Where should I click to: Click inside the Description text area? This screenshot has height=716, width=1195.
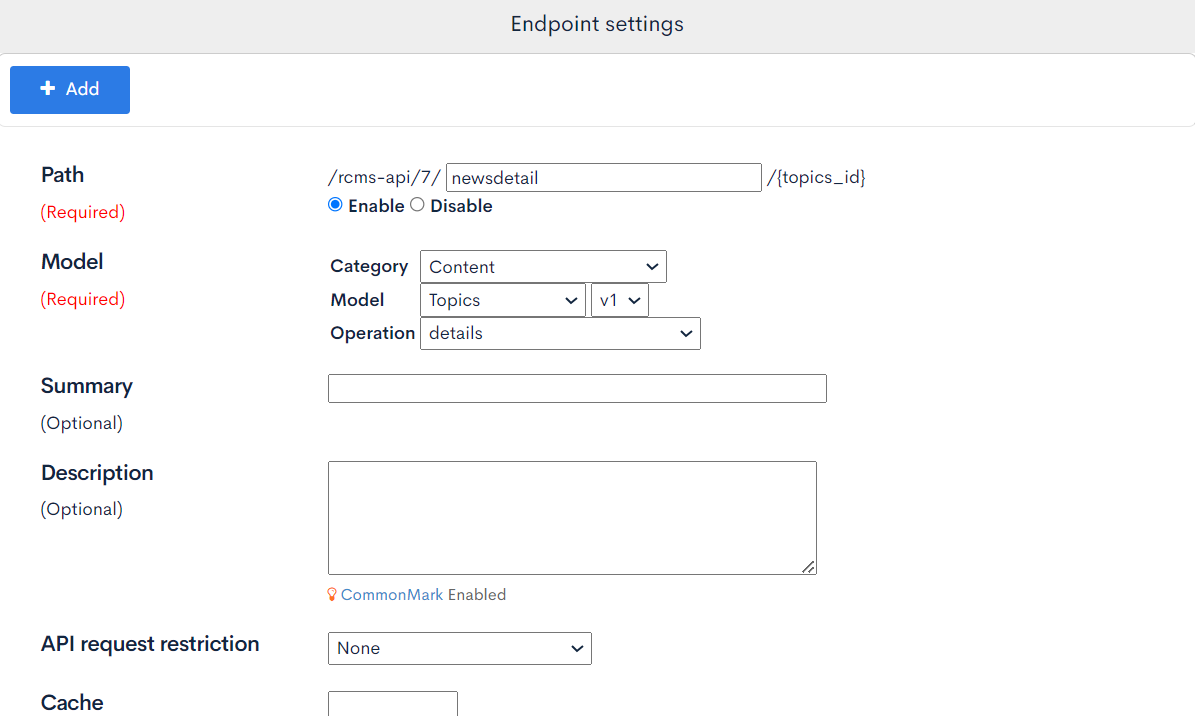571,517
